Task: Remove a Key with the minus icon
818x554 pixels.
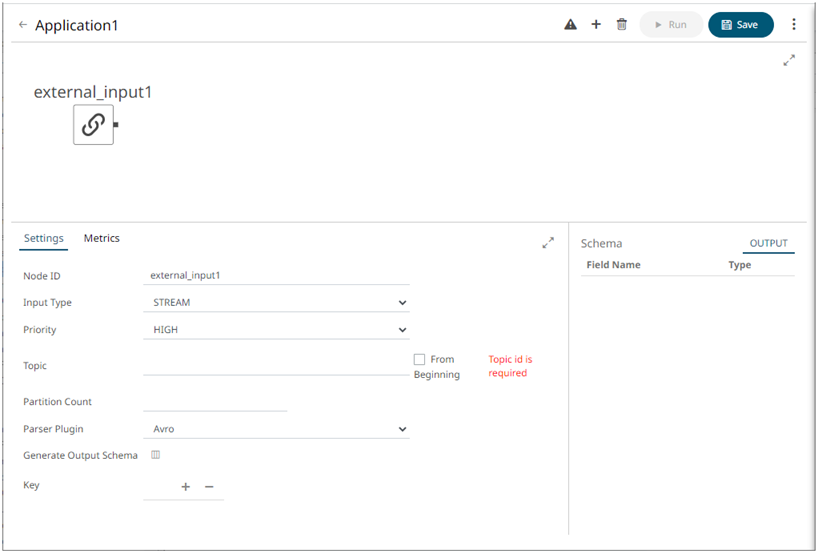Action: point(209,487)
